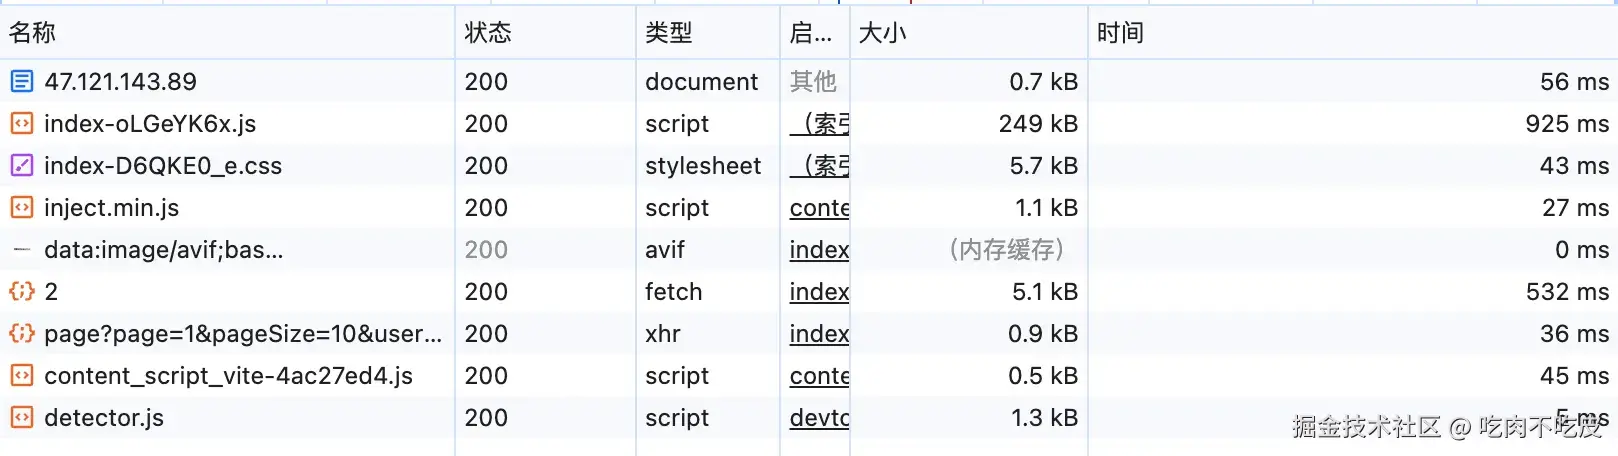Click size value 0.5 kB

point(1043,375)
